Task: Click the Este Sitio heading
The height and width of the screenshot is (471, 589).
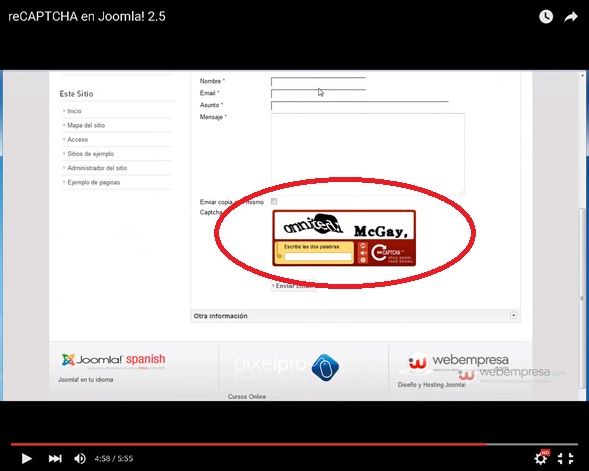Action: [x=76, y=94]
